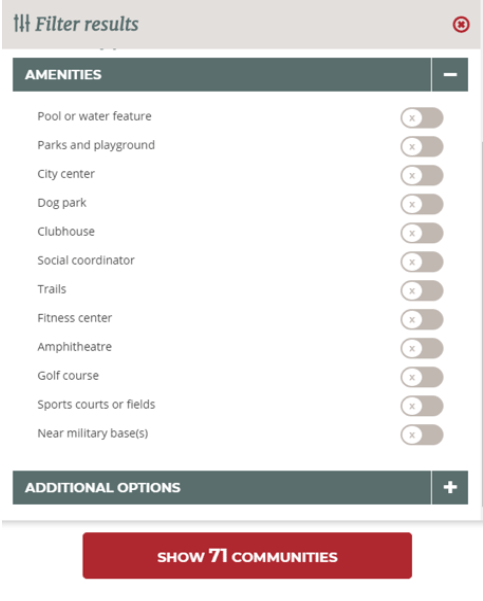Enable Parks and playground filter

point(422,146)
